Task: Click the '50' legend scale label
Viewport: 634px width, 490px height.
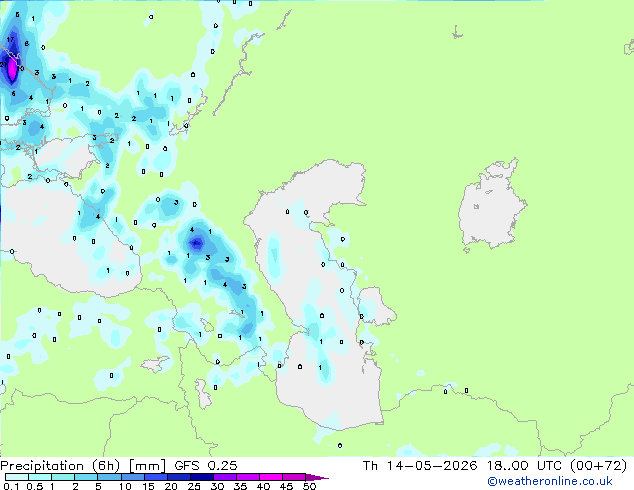Action: click(310, 486)
